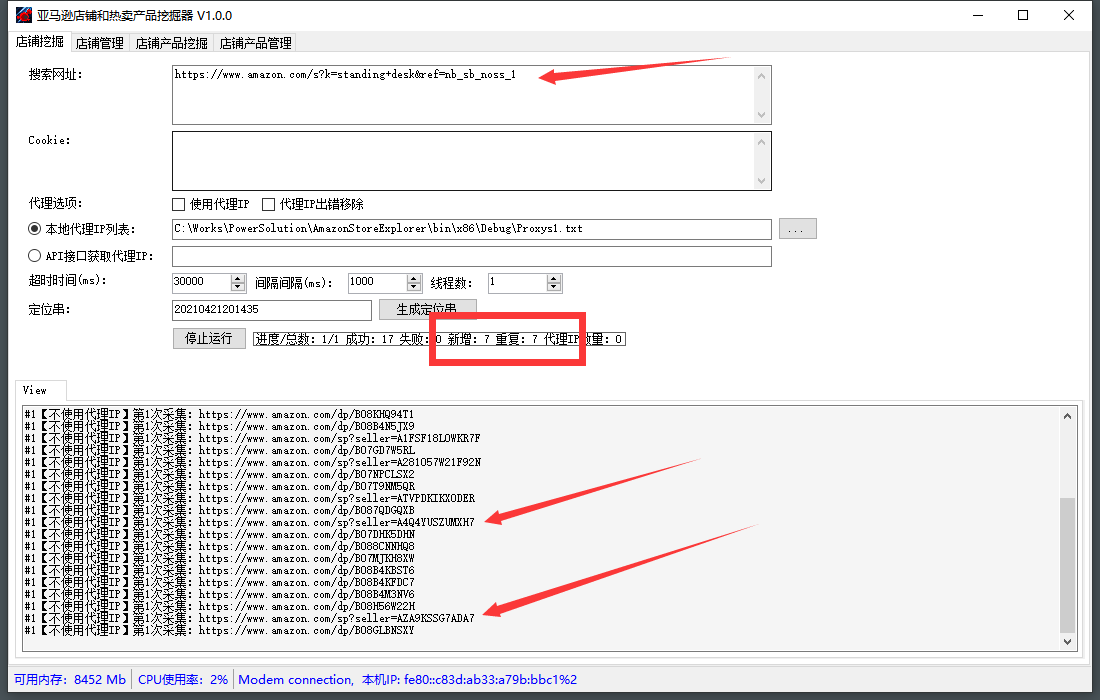Select the log line with seller=A1FSF18LOWKR7F

pos(253,438)
